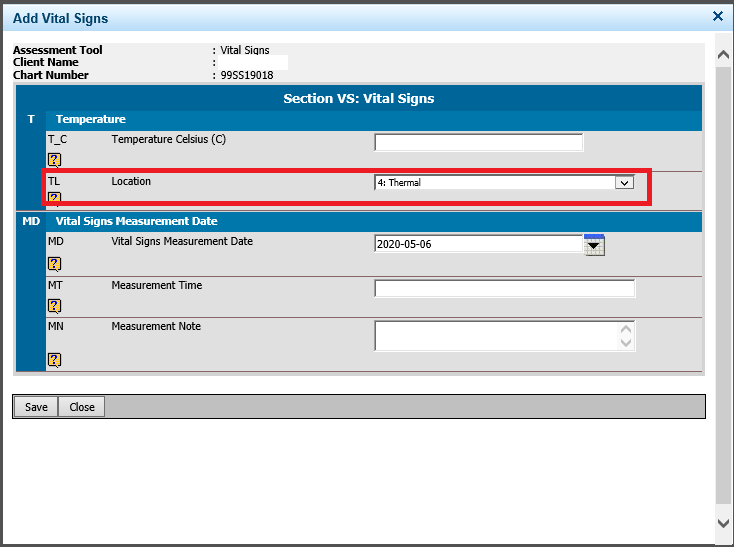Click help icon under MT Measurement Time
The height and width of the screenshot is (547, 734).
(x=54, y=305)
